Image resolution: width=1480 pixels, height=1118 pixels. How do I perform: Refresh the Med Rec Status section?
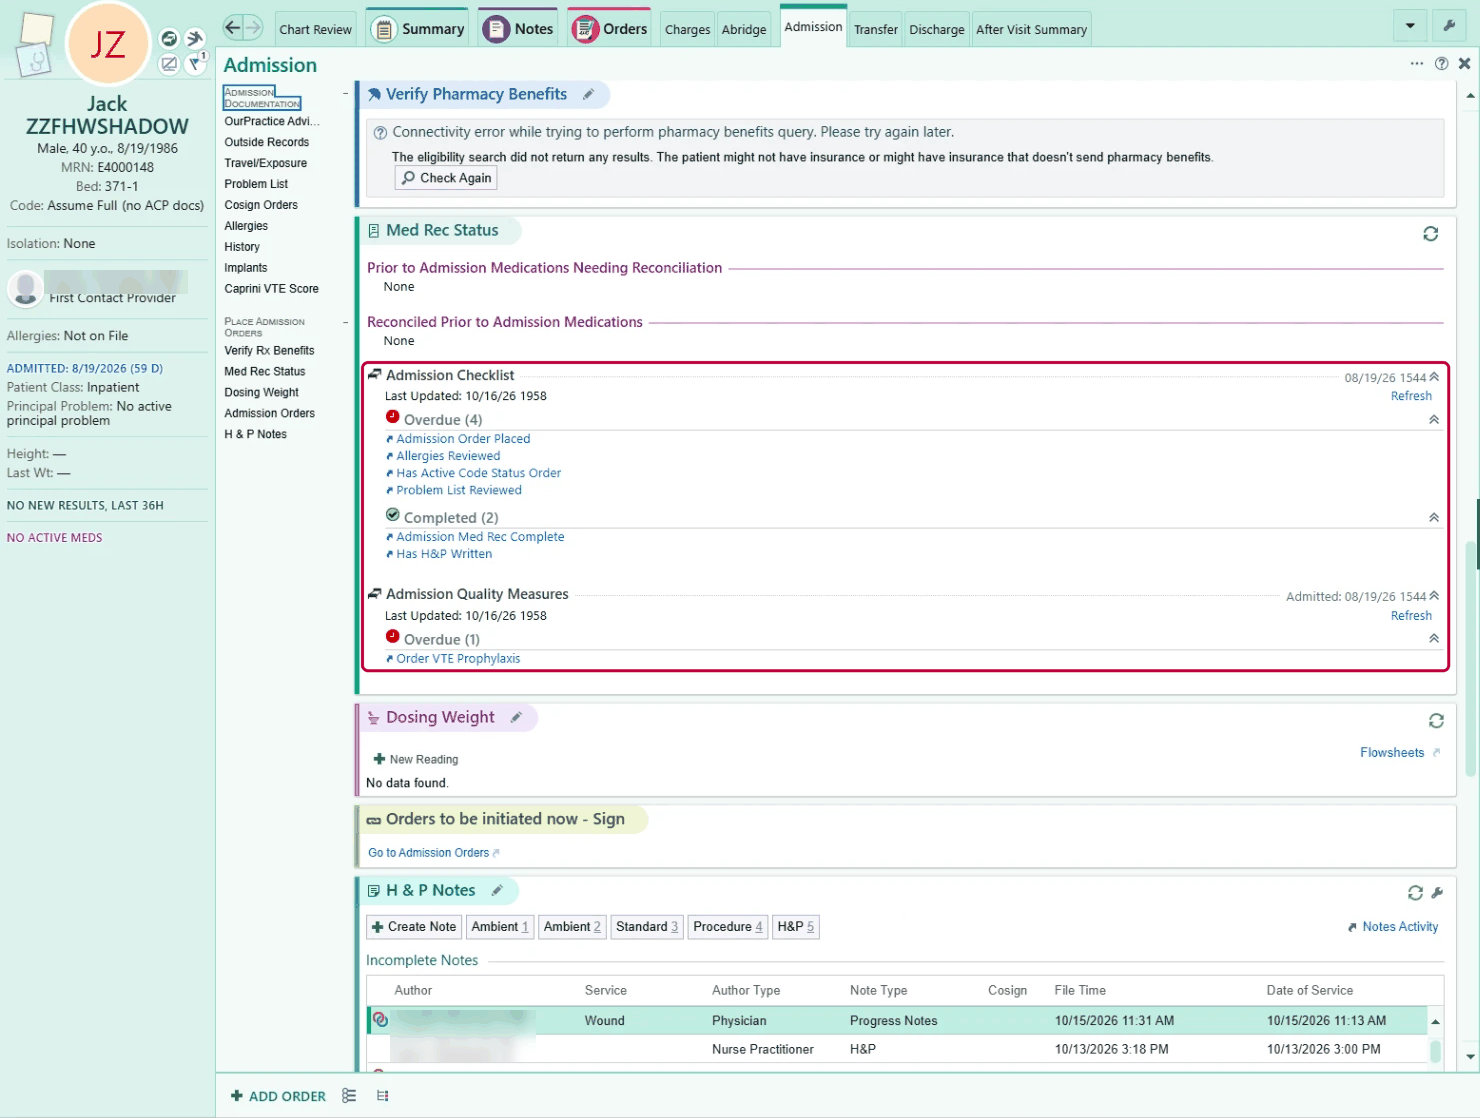click(1431, 233)
